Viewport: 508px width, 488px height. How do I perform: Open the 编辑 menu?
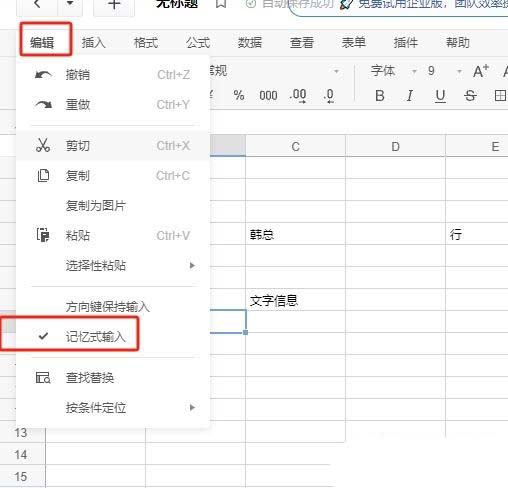42,42
